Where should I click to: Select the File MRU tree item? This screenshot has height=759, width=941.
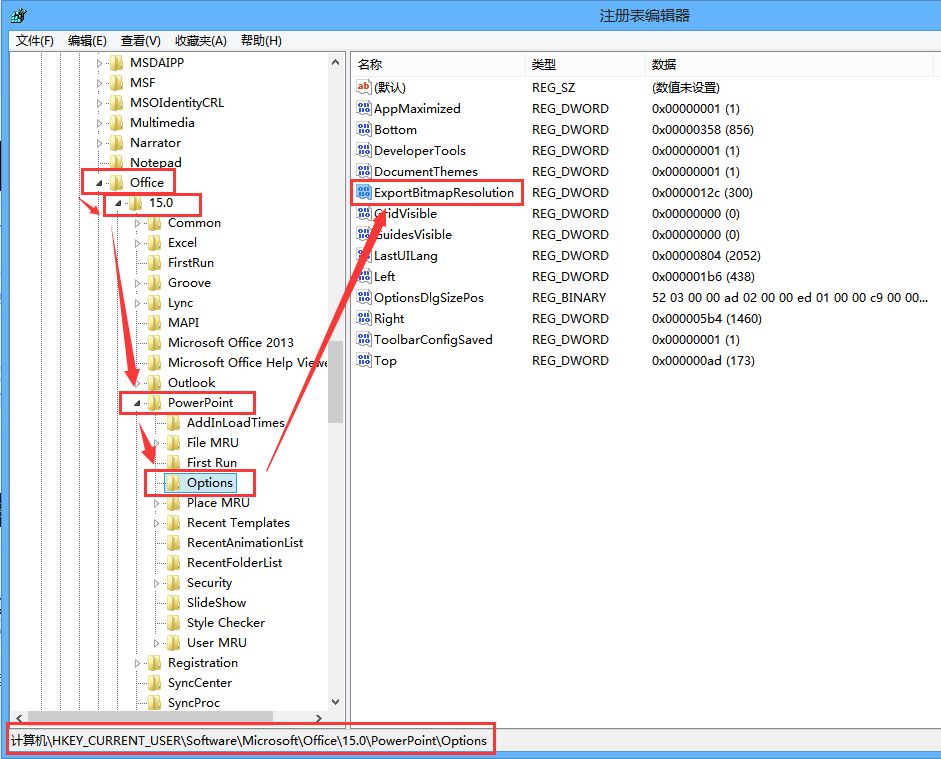click(212, 443)
